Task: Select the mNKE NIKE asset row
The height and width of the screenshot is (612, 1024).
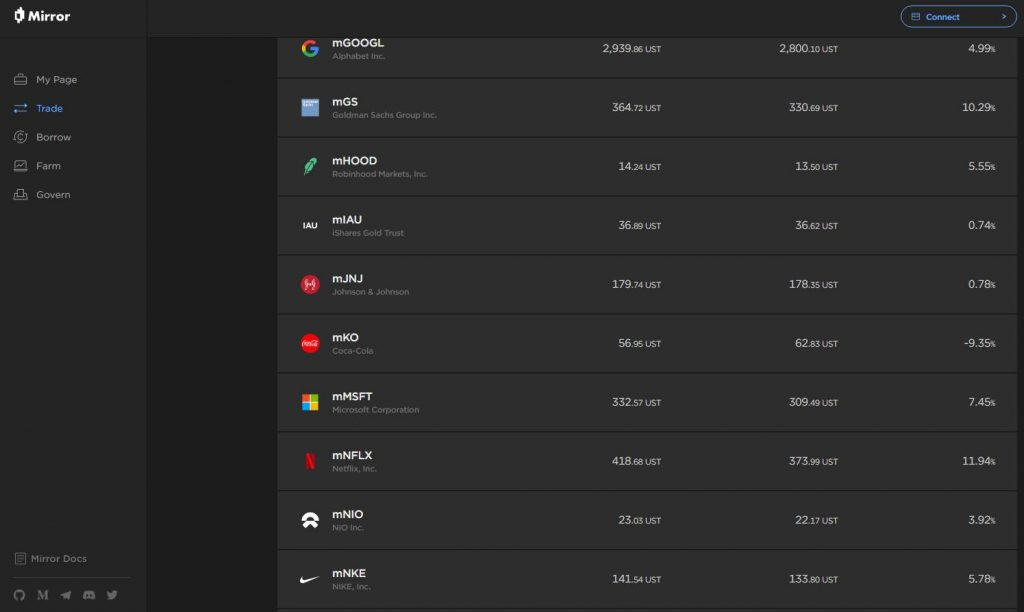Action: (648, 579)
